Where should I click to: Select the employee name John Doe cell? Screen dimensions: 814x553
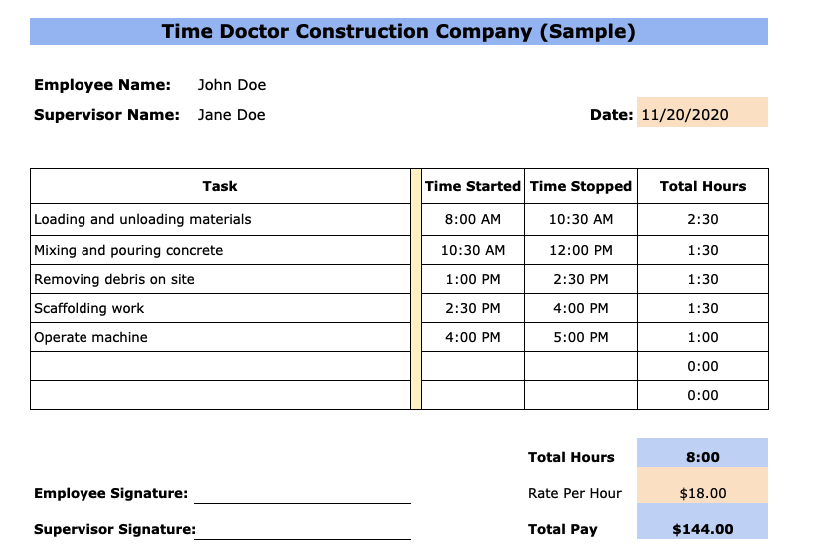pyautogui.click(x=232, y=85)
